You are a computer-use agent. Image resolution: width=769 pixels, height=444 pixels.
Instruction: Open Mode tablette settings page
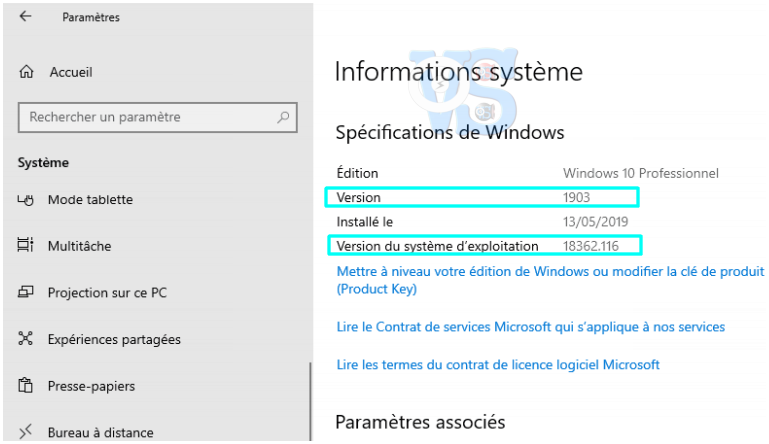click(90, 200)
